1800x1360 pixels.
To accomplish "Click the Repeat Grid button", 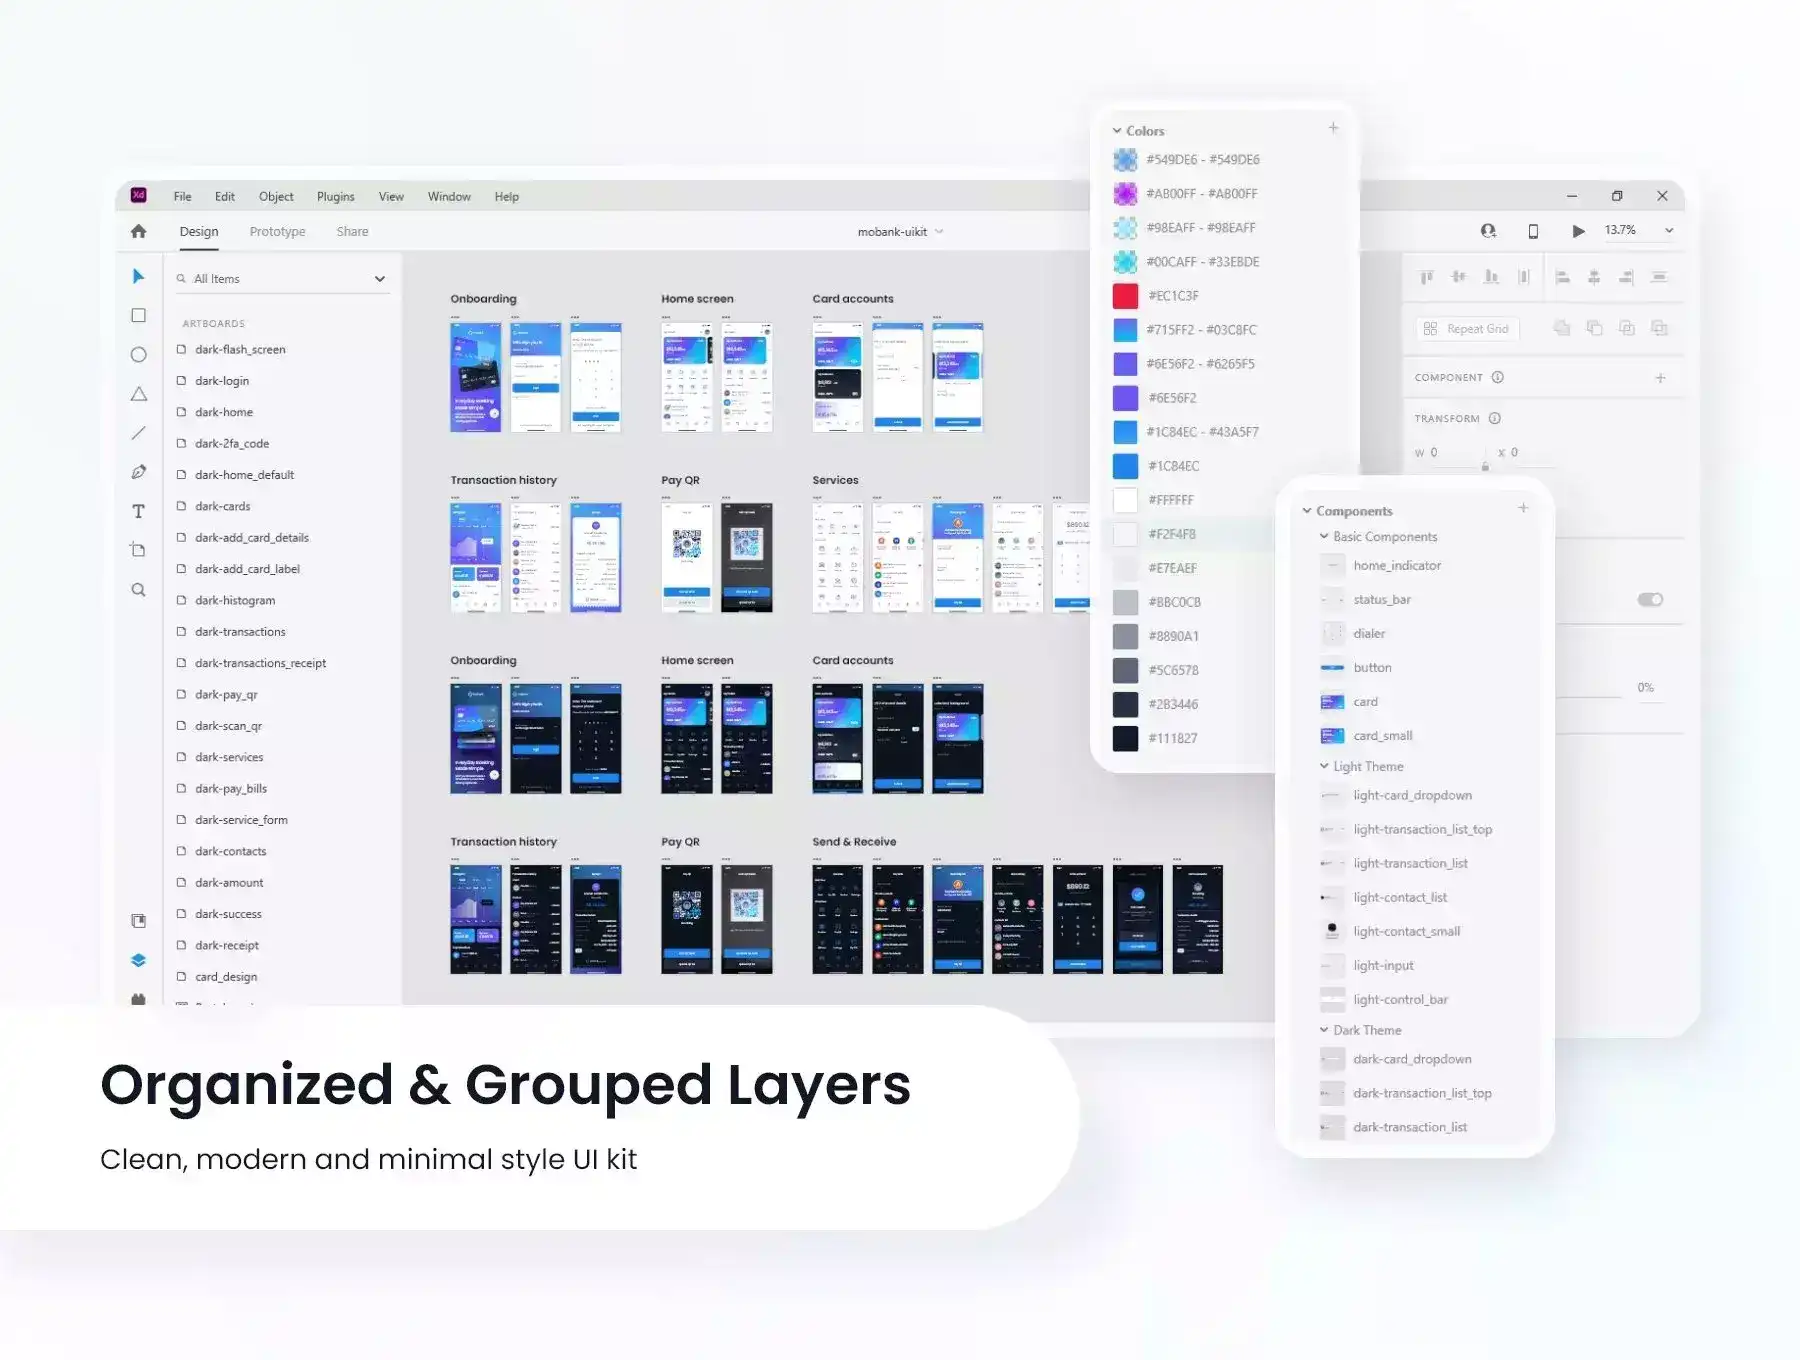I will 1467,329.
